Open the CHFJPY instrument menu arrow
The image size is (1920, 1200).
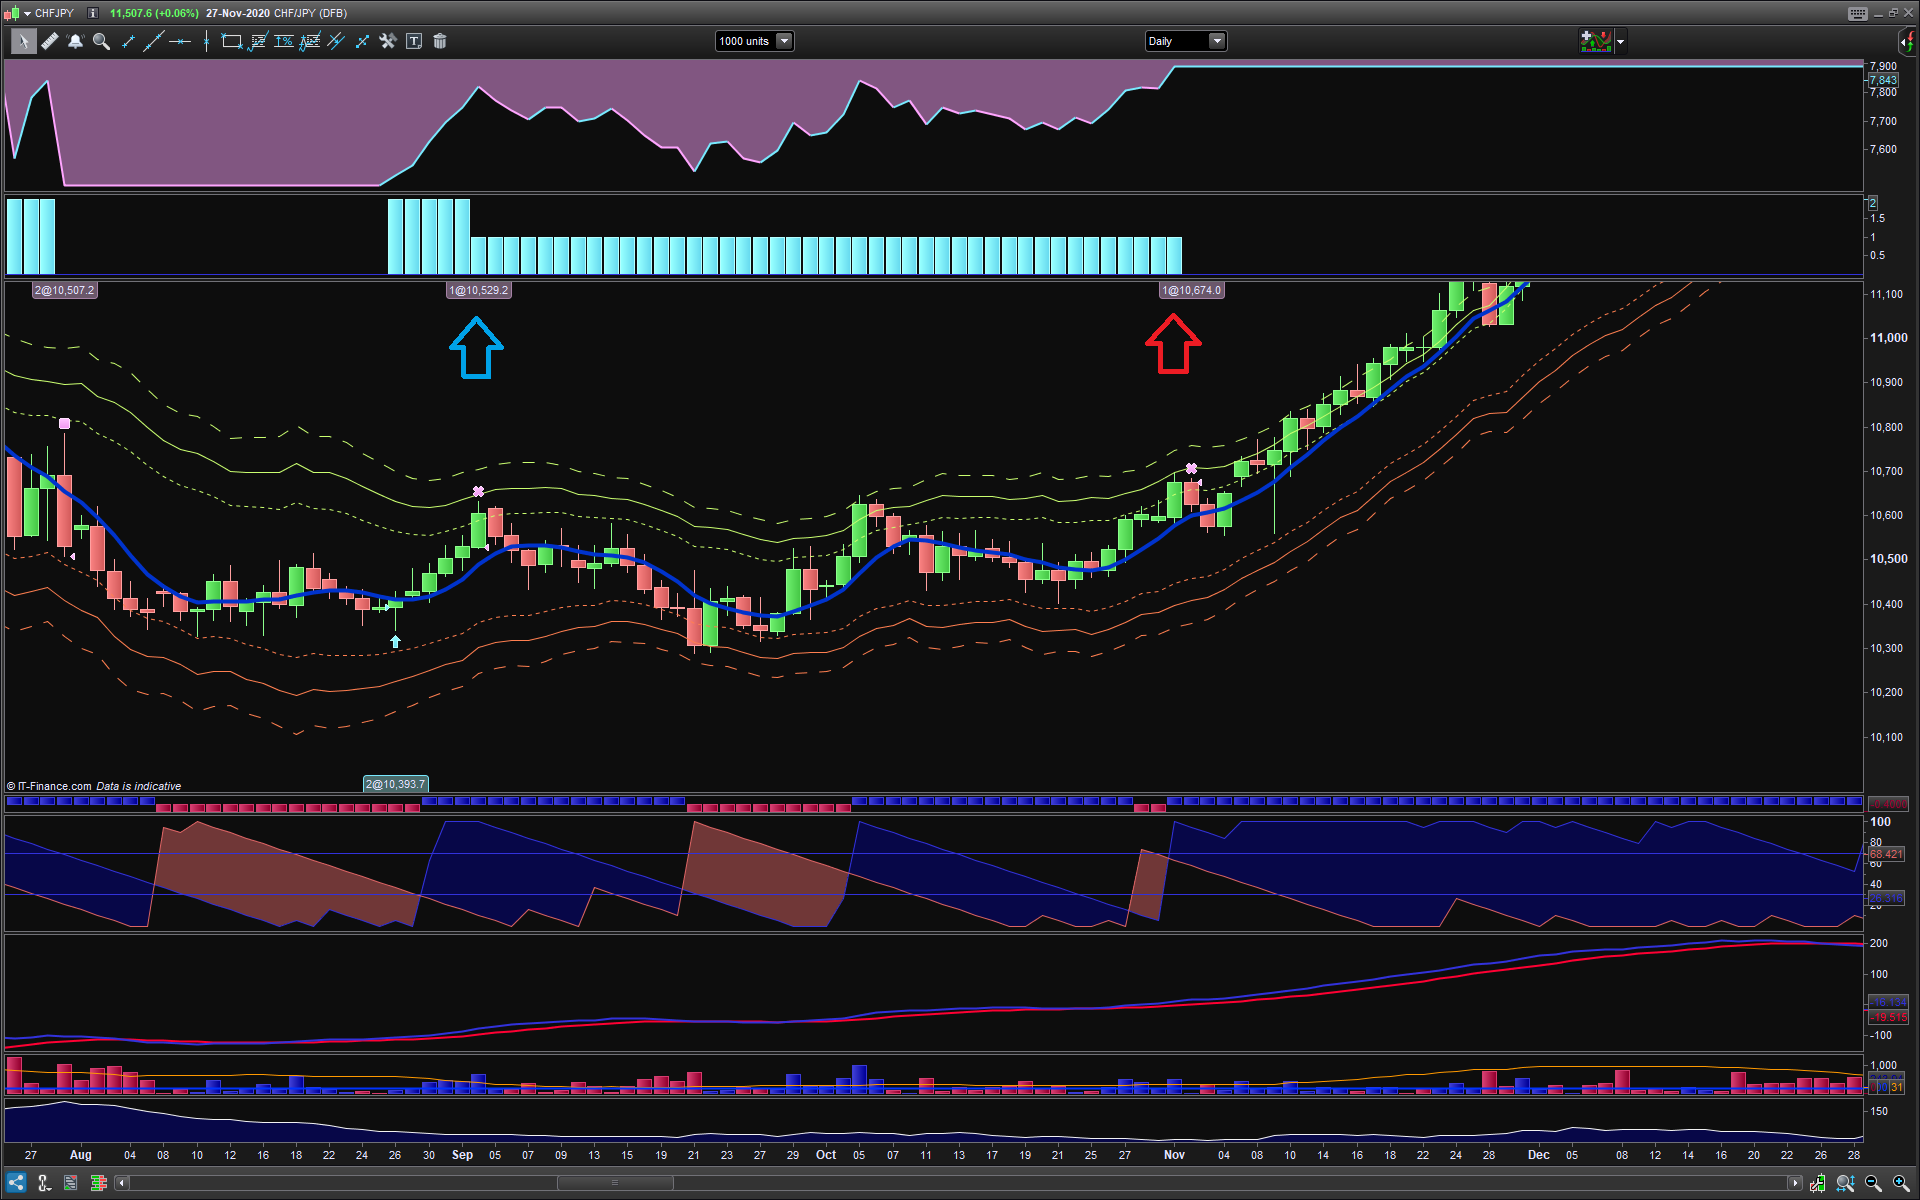coord(25,13)
